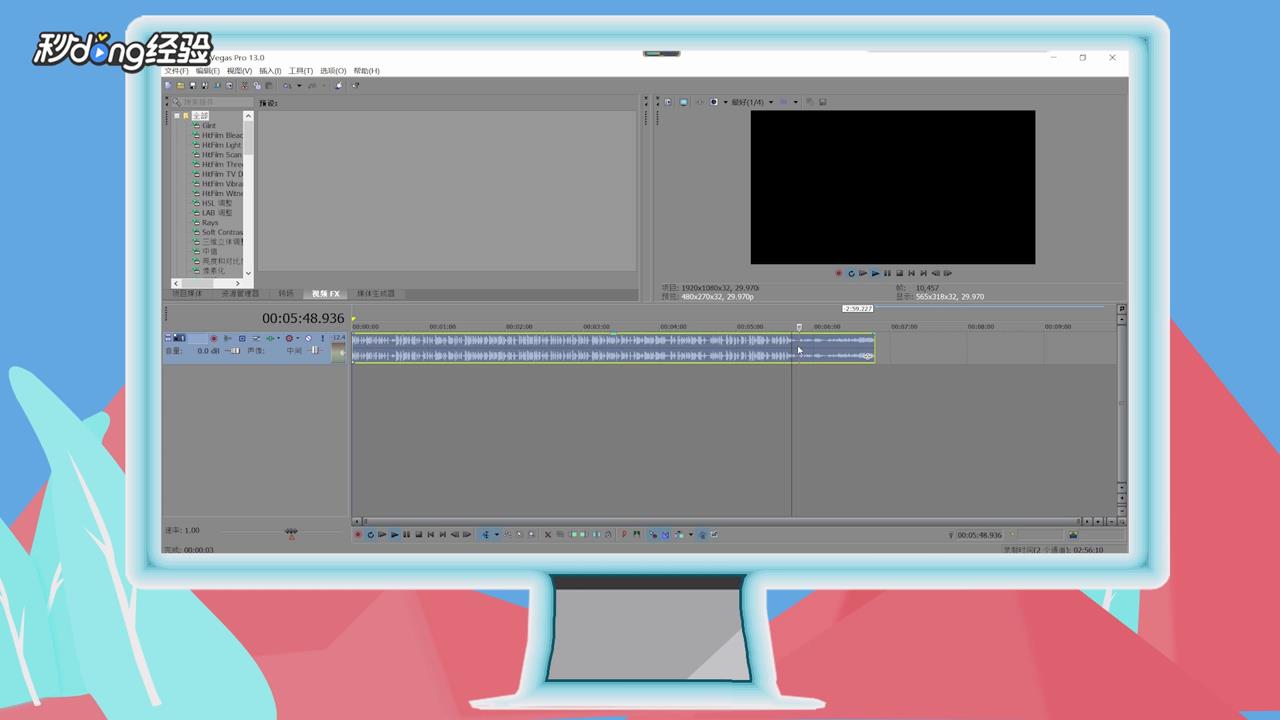Select the HSL 调整 effect
Screen dimensions: 1280x720
[x=217, y=203]
